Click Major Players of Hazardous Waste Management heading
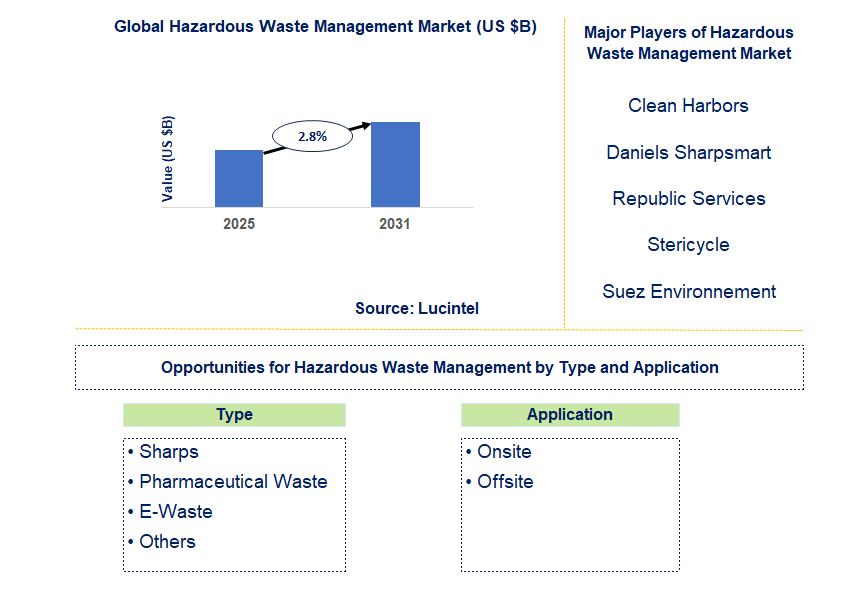Screen dimensions: 868x592 click(x=689, y=43)
